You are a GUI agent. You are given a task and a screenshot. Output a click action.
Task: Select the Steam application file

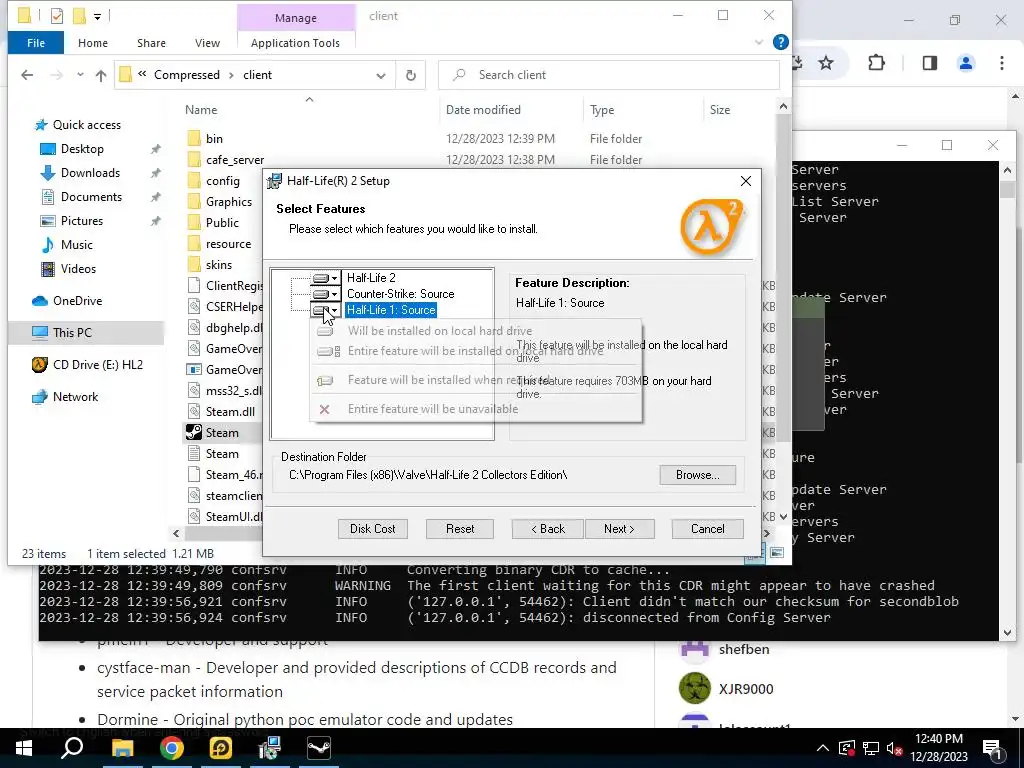pyautogui.click(x=222, y=432)
